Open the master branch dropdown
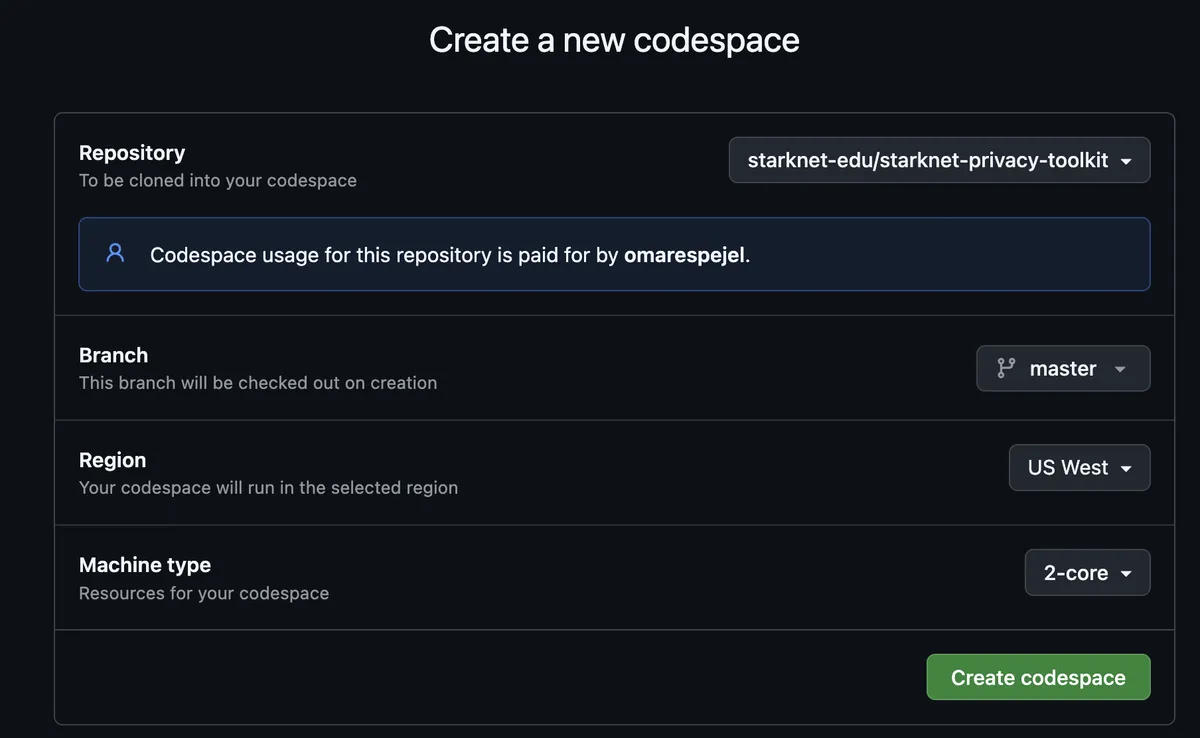Viewport: 1200px width, 738px height. 1062,368
